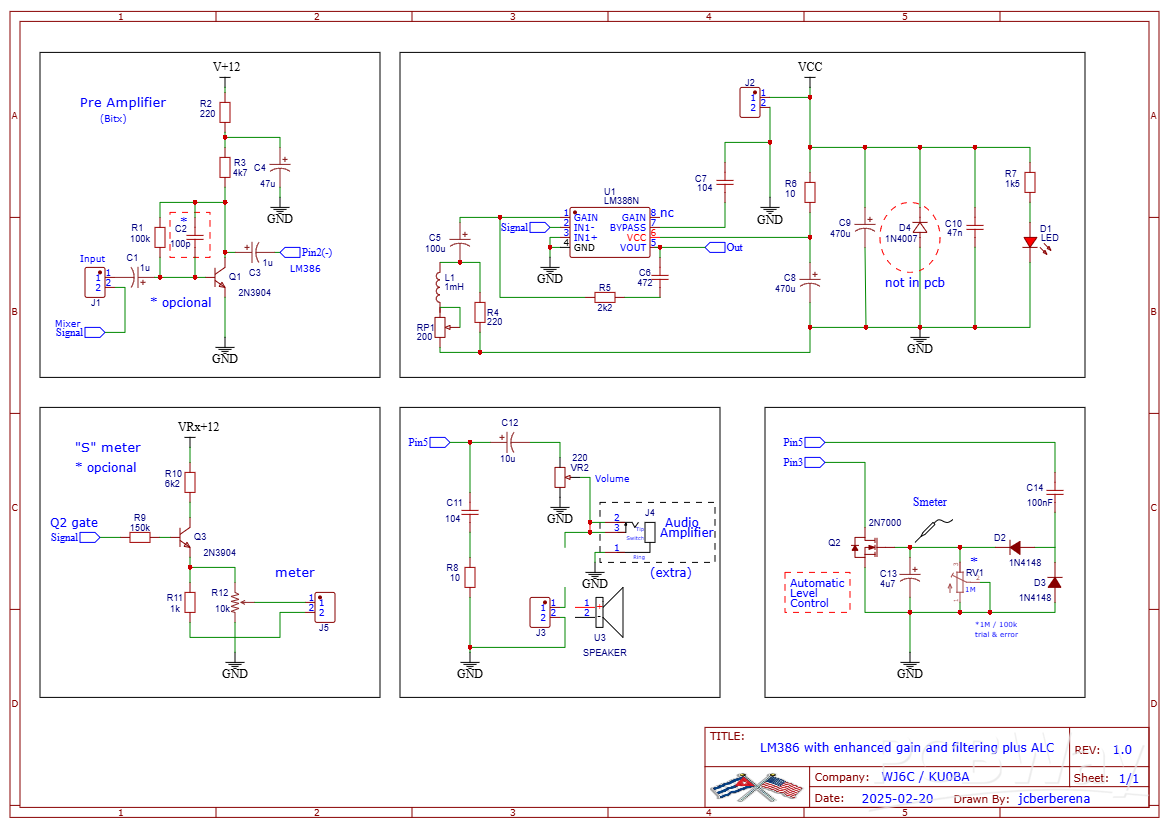Adjust the VR2 Volume potentiometer

click(559, 477)
